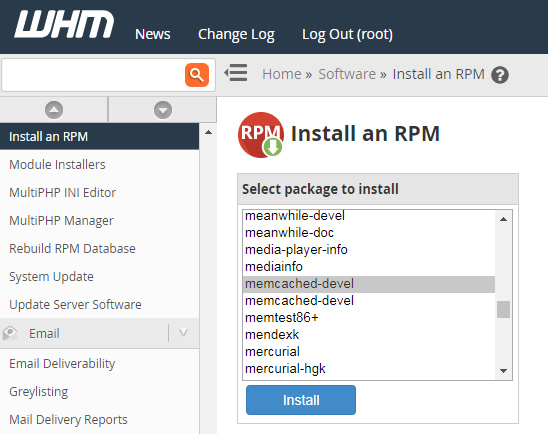Log out via Log Out (root)
The height and width of the screenshot is (434, 548).
point(347,34)
